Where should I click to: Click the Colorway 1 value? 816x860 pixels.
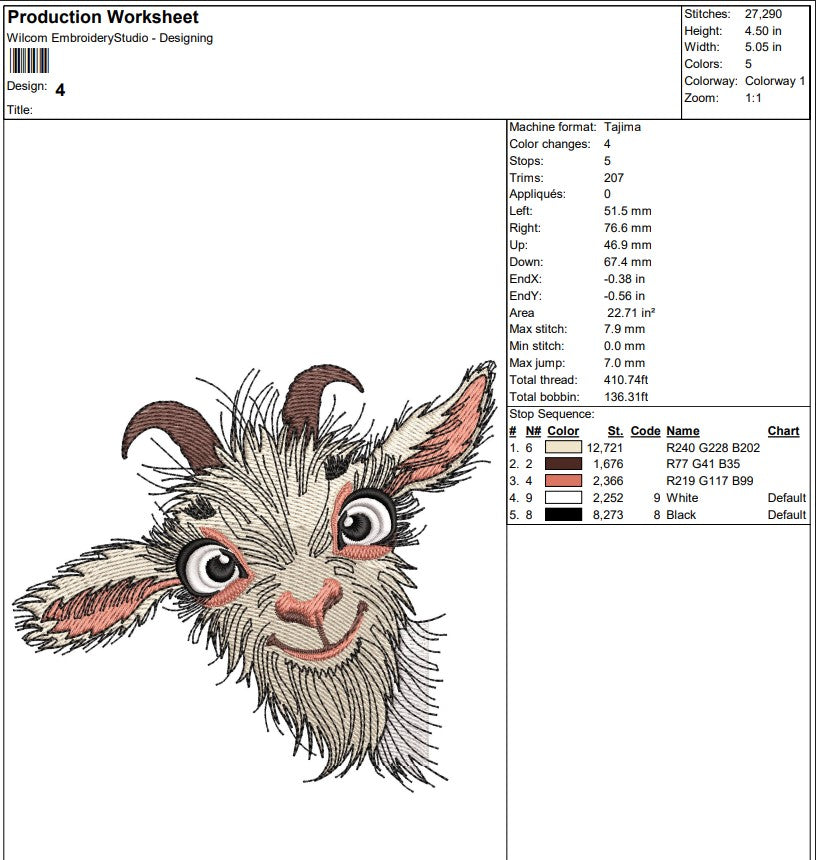(x=775, y=81)
